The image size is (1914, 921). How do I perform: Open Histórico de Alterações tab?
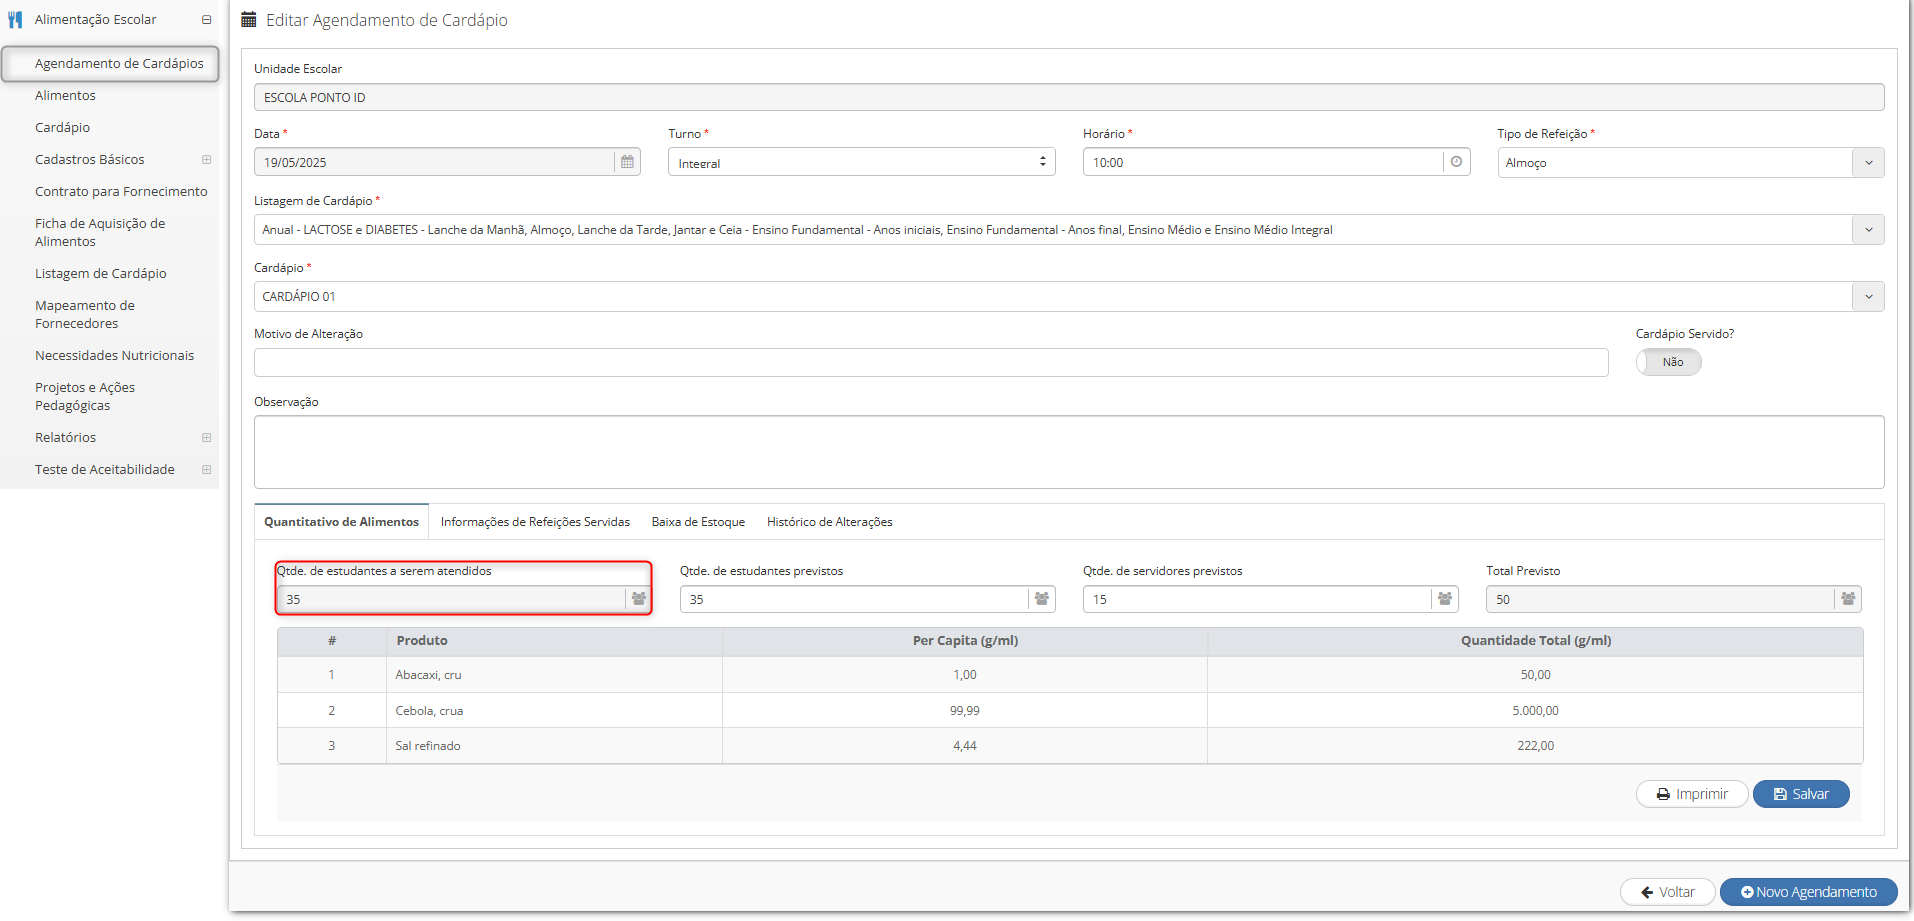coord(829,522)
